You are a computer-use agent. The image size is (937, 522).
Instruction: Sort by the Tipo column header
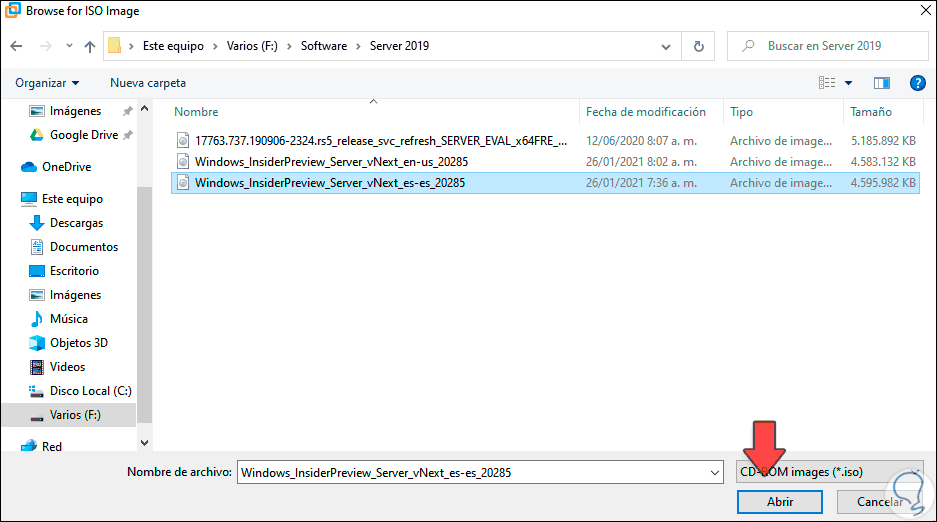pyautogui.click(x=742, y=112)
